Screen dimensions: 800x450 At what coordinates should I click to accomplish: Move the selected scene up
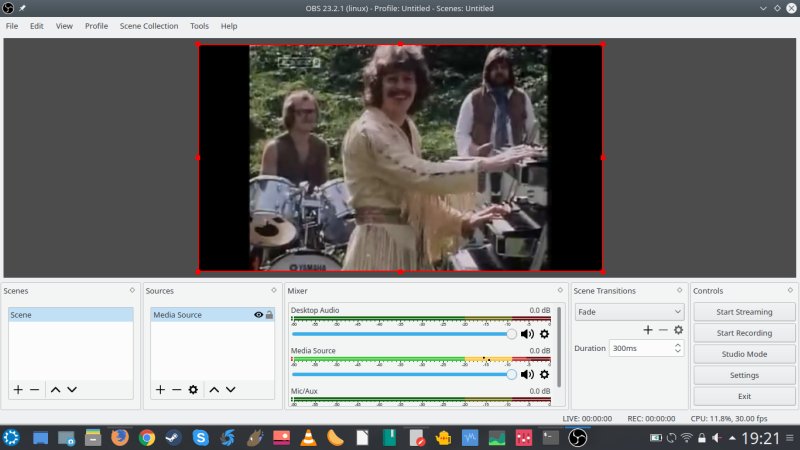click(x=55, y=389)
